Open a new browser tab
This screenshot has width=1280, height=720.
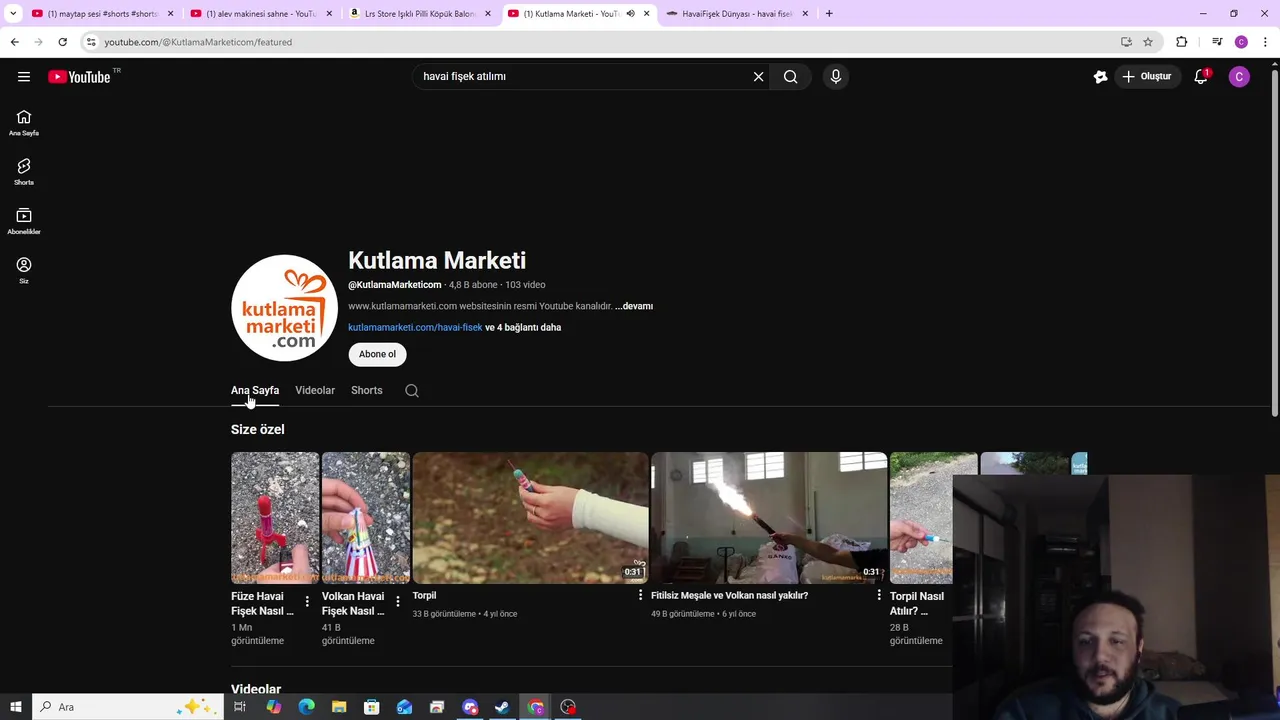829,13
